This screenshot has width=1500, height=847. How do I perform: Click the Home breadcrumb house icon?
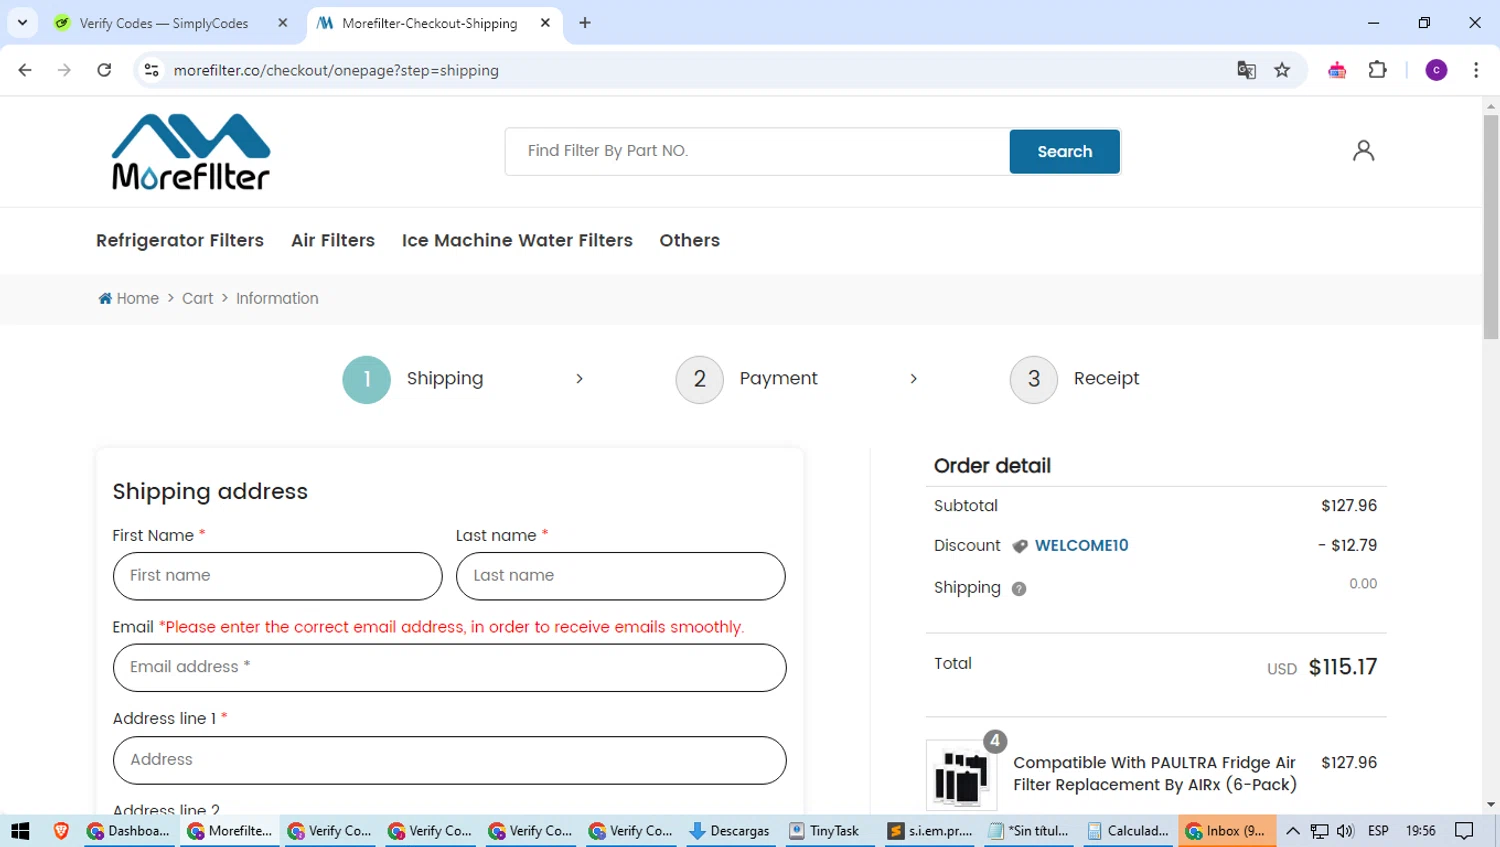coord(105,298)
